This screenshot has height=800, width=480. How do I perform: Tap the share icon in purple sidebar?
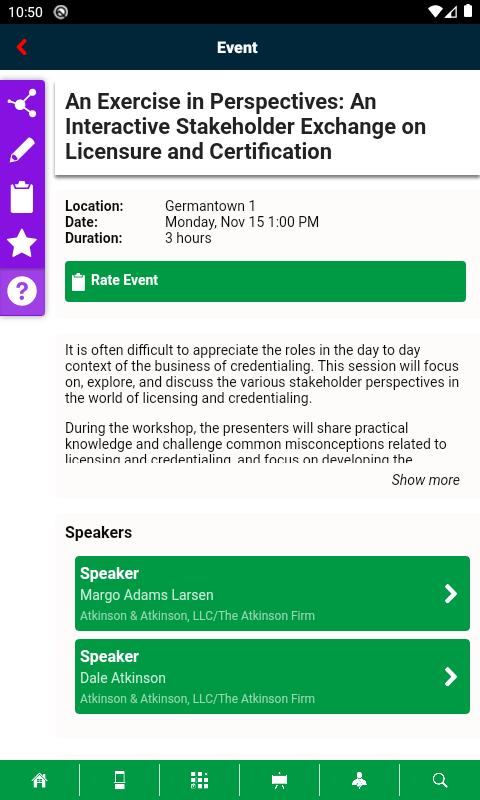coord(22,104)
